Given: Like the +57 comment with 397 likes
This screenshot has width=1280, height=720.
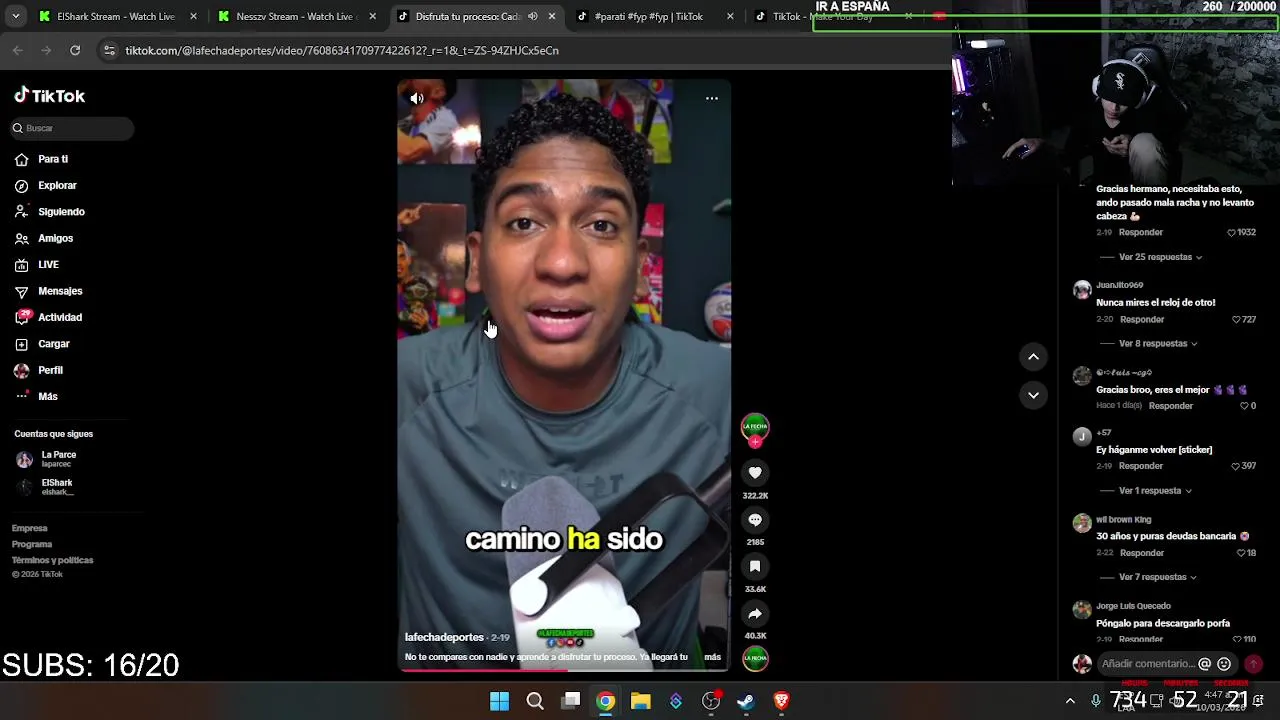Looking at the screenshot, I should (1236, 466).
